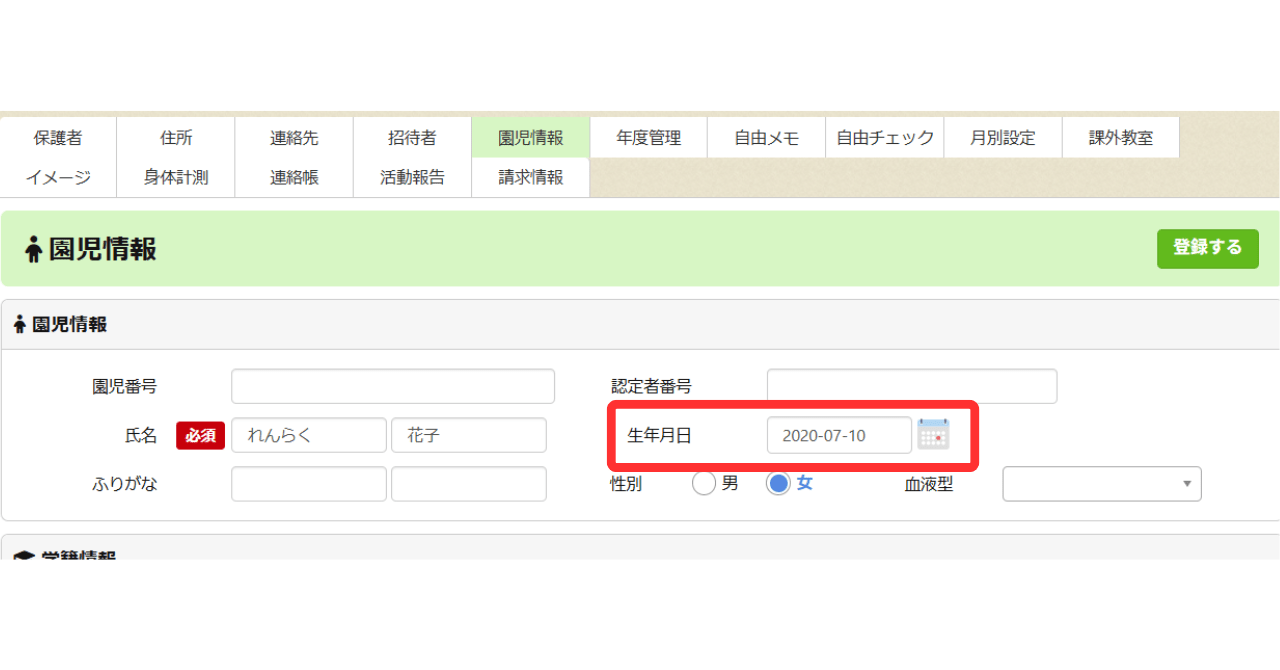1280x670 pixels.
Task: Click the 園児番号 input field
Action: click(393, 386)
